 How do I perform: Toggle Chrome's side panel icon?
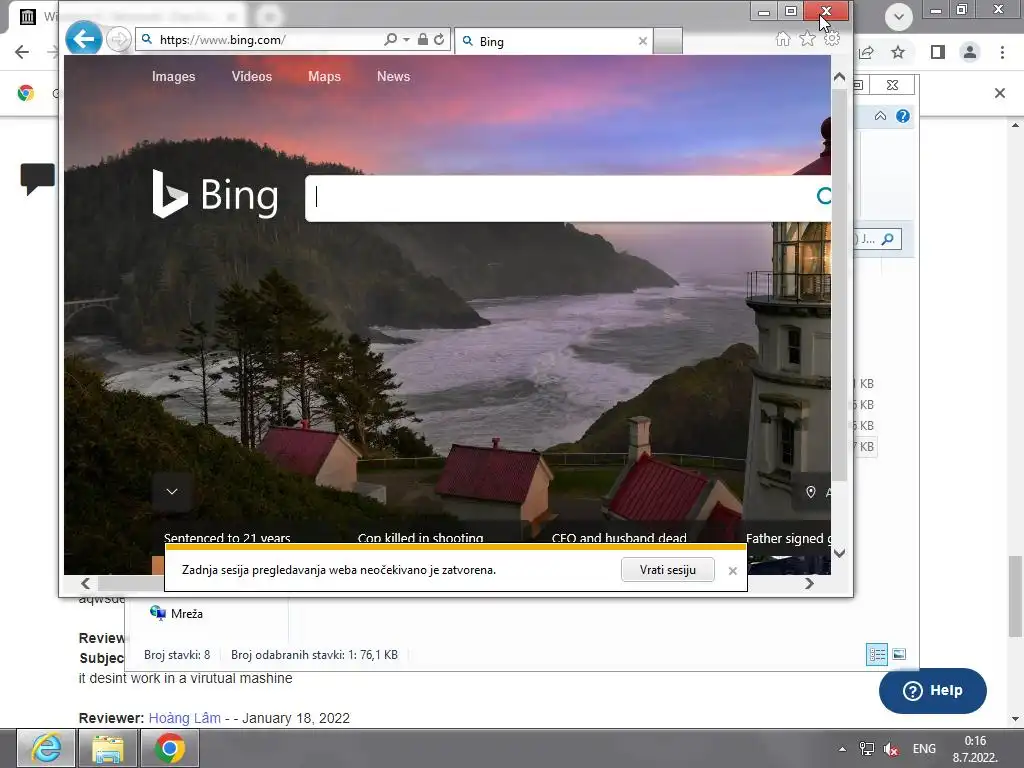click(x=938, y=52)
